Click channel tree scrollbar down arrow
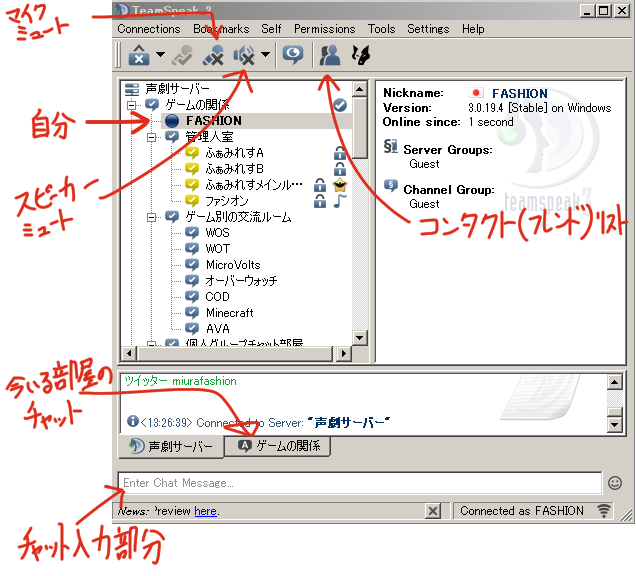 coord(360,337)
